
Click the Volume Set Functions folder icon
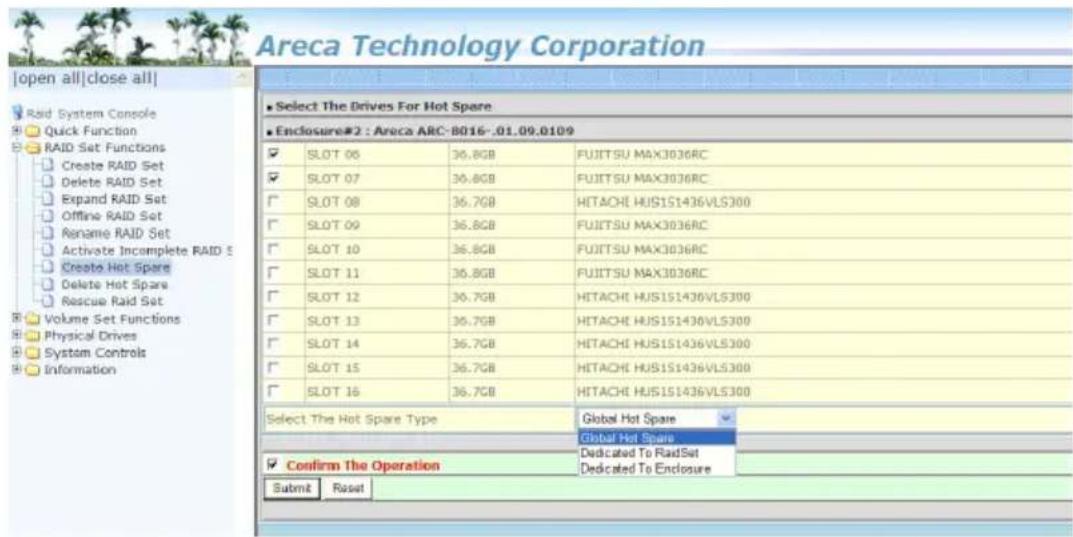(34, 319)
